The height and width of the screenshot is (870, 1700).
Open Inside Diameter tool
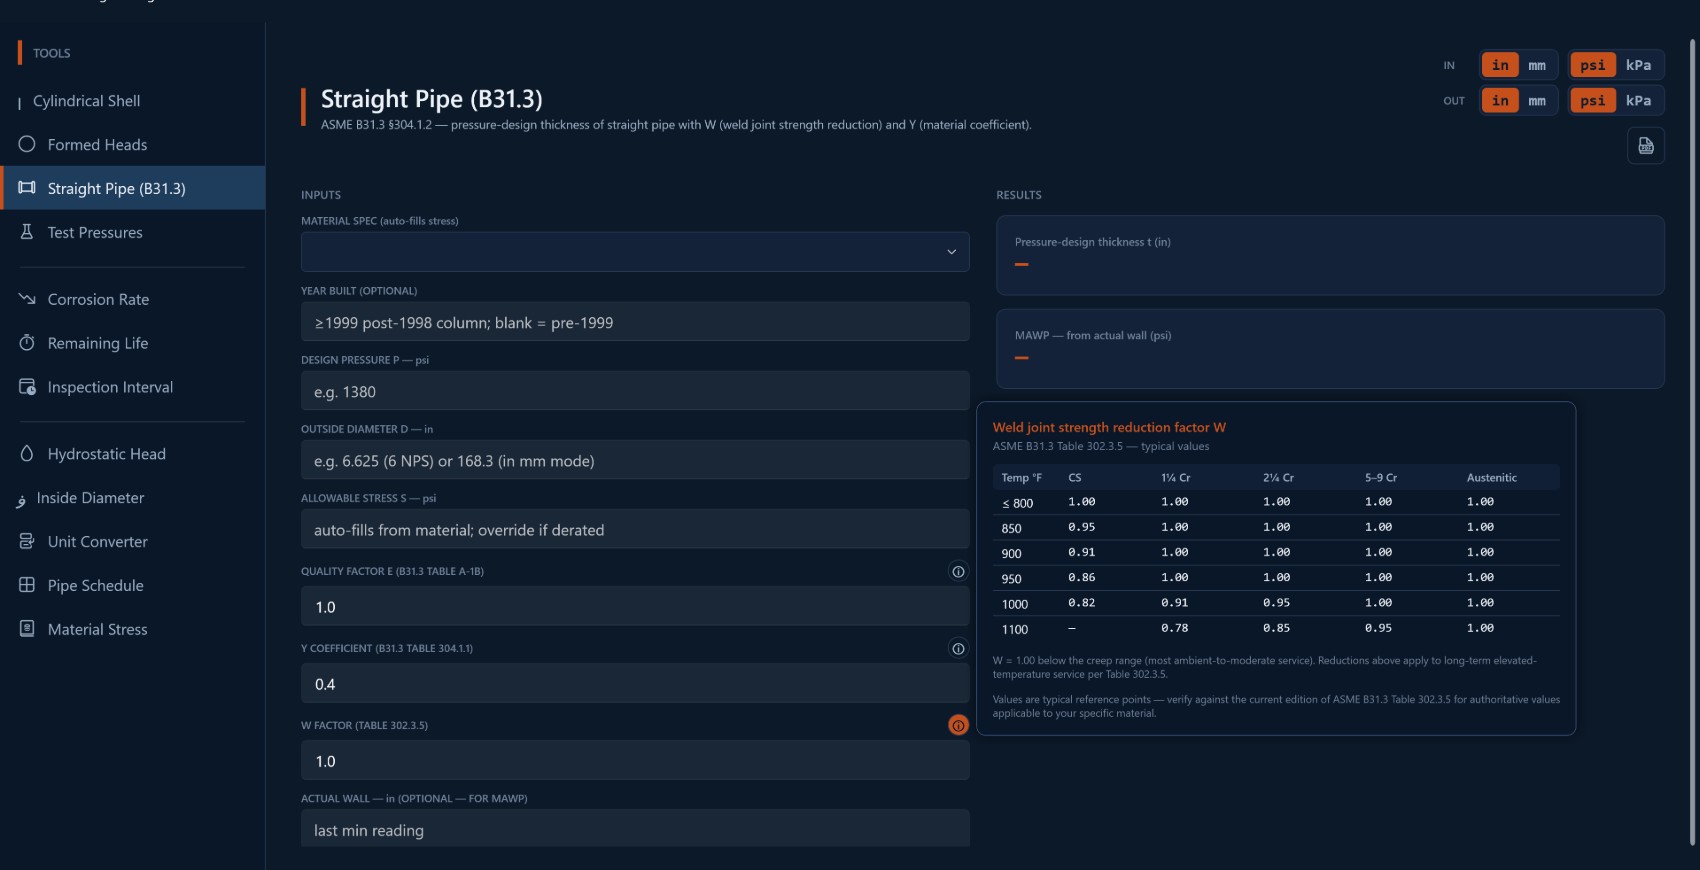pos(132,498)
